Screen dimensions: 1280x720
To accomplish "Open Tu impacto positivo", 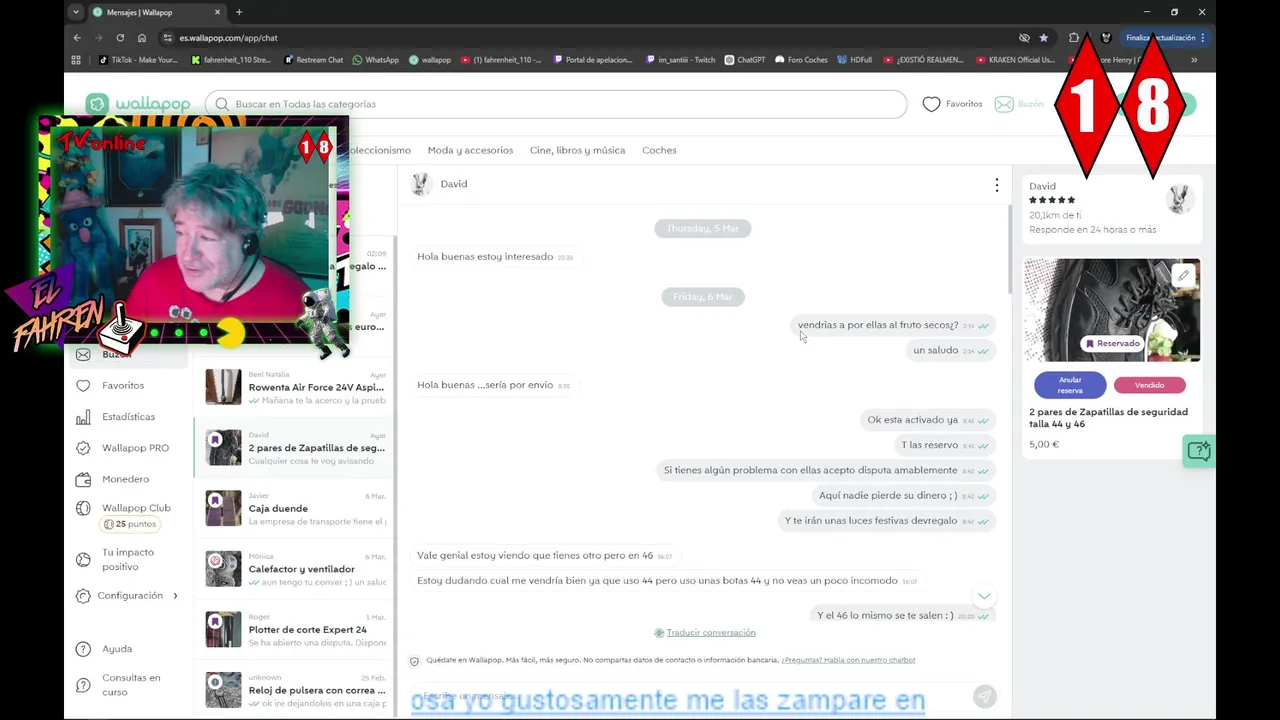I will pyautogui.click(x=127, y=559).
